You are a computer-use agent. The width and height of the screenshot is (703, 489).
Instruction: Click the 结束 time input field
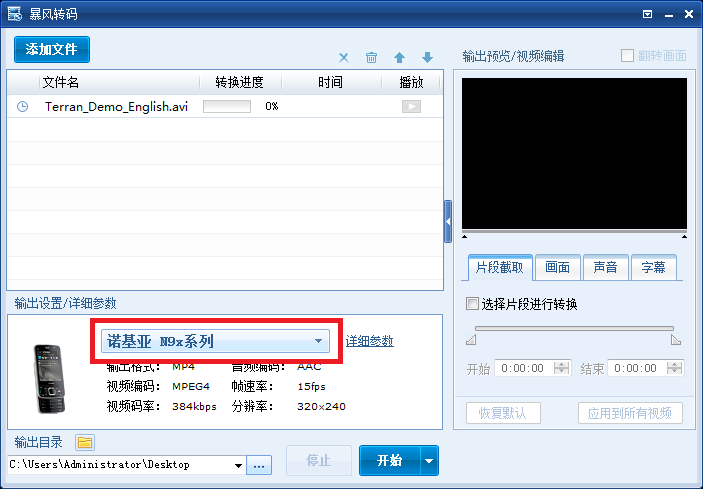[x=637, y=368]
